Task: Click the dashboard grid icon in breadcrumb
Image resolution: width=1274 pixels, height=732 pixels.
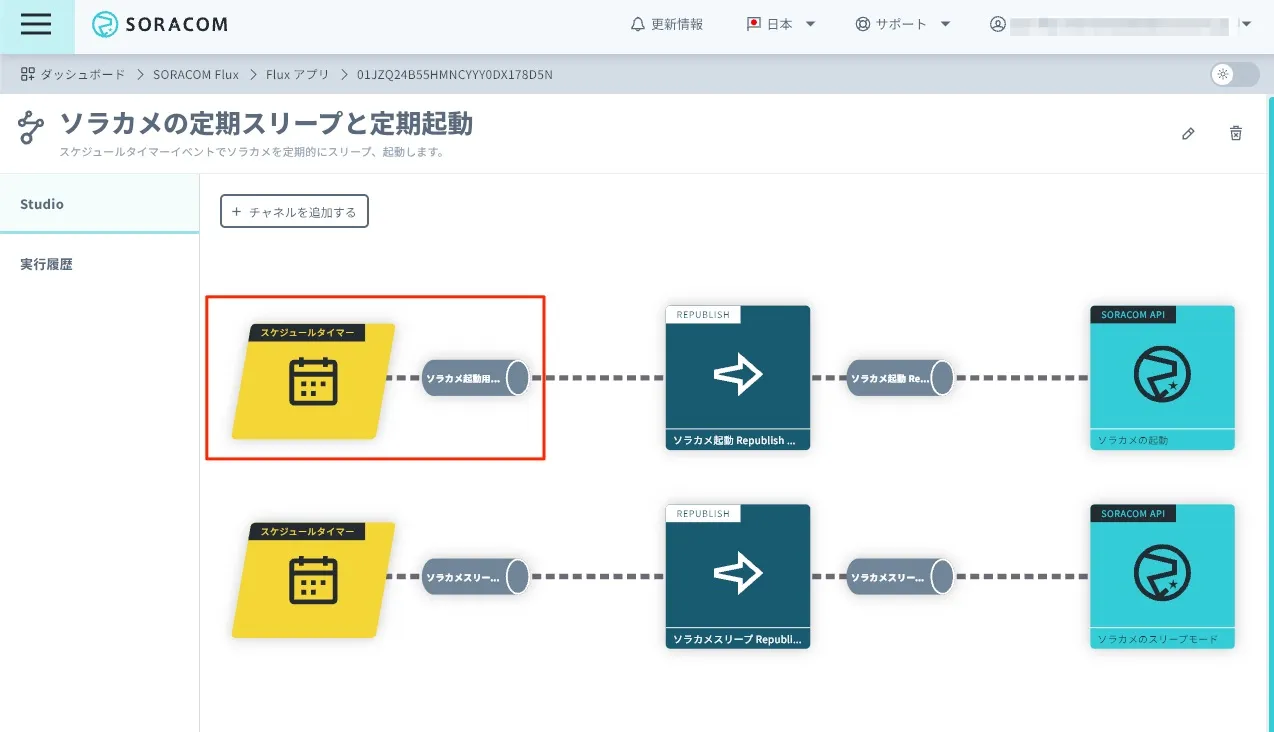Action: [28, 75]
